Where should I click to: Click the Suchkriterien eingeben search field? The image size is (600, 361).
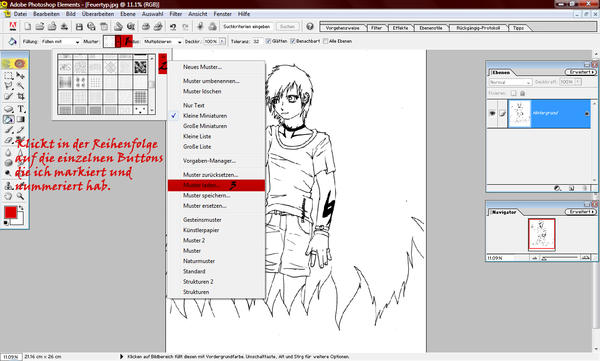[247, 27]
